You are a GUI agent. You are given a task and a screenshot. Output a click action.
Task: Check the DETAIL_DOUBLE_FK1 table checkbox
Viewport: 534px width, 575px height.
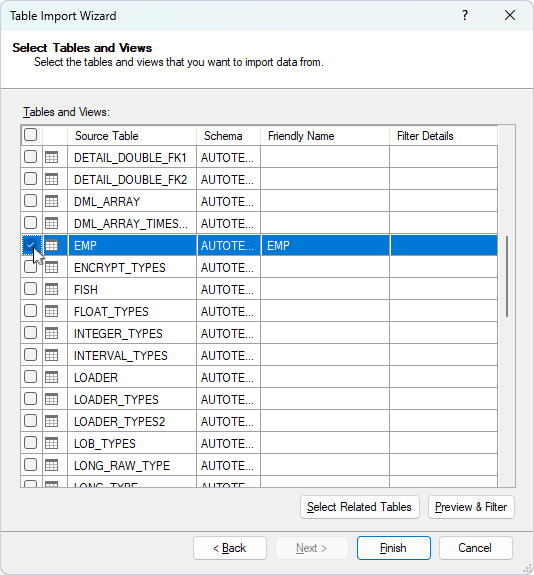[30, 157]
